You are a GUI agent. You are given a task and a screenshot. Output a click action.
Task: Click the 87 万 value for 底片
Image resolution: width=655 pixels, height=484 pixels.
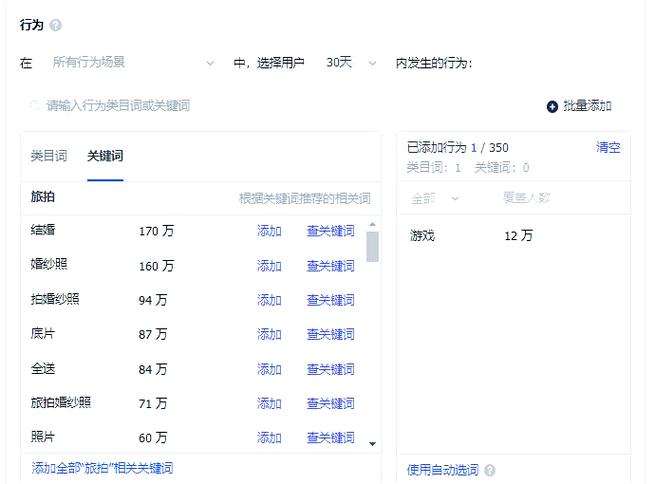tap(153, 334)
